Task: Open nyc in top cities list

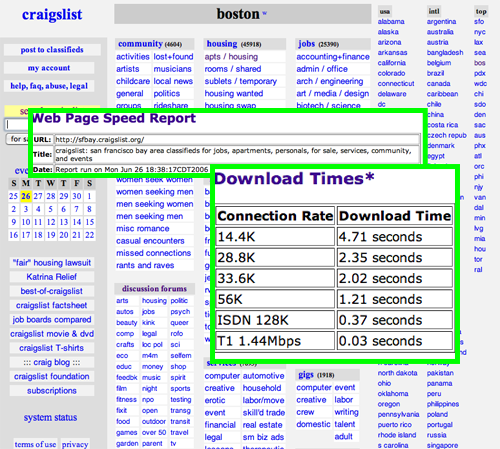Action: 480,32
